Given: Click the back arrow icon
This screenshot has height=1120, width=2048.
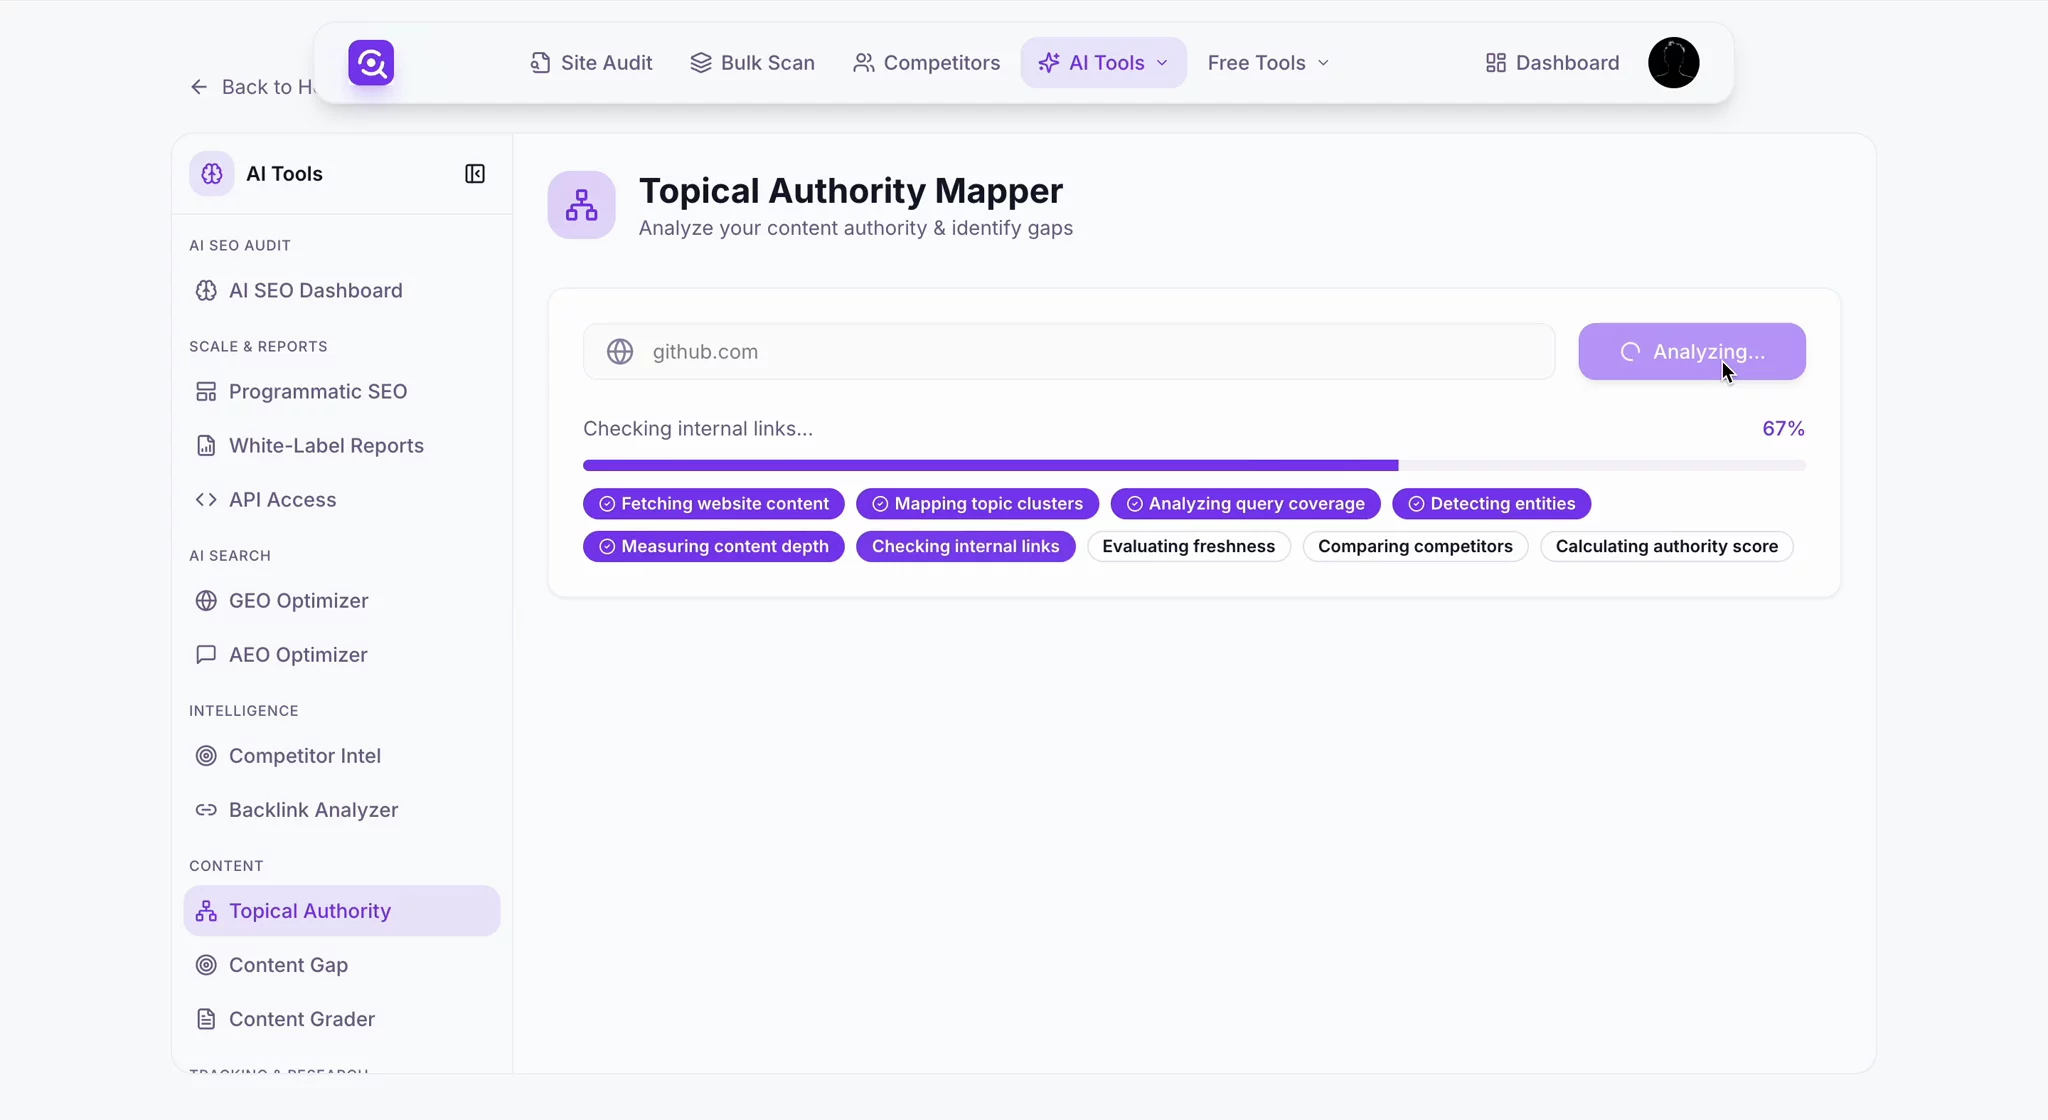Looking at the screenshot, I should [199, 87].
